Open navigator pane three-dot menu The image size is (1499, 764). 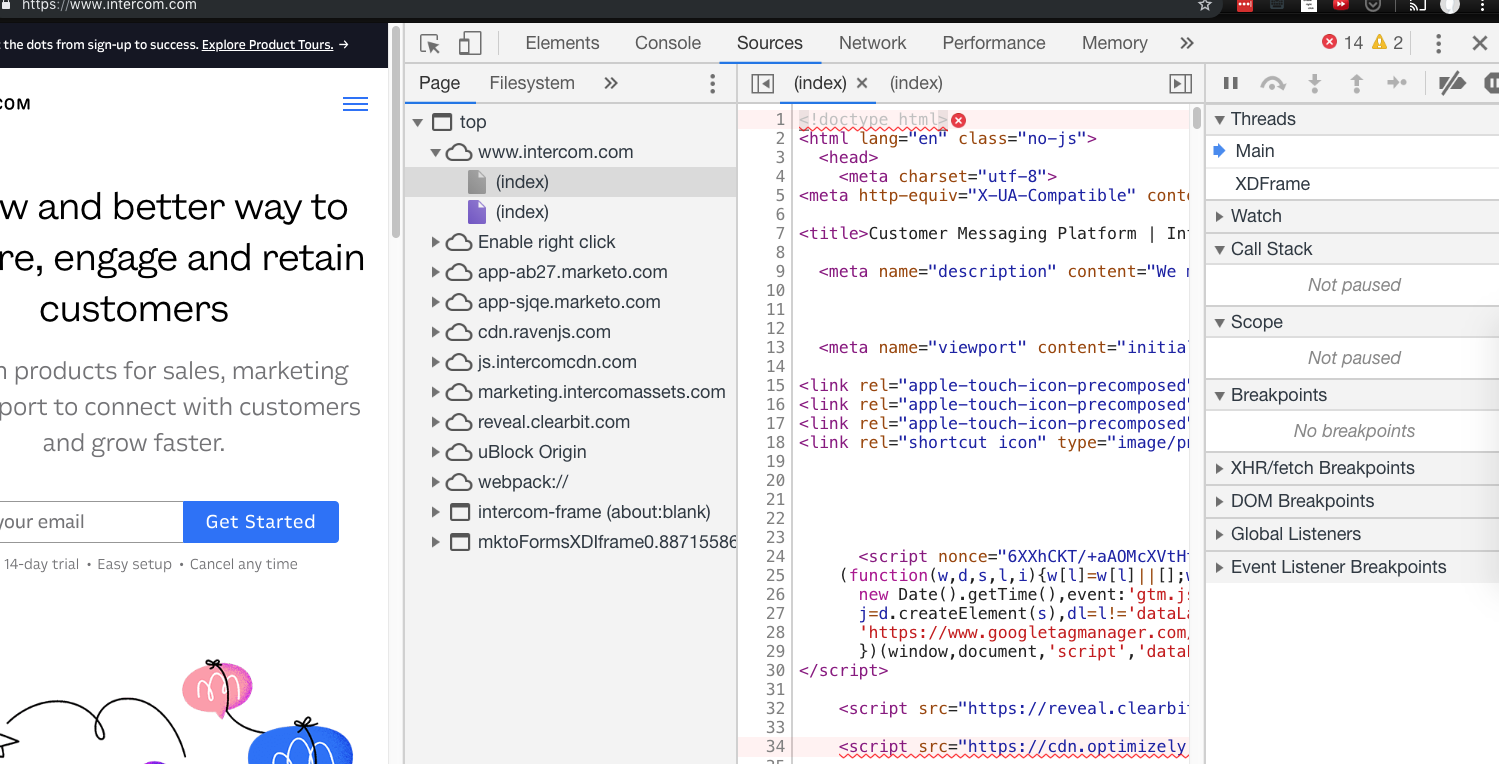pyautogui.click(x=713, y=83)
